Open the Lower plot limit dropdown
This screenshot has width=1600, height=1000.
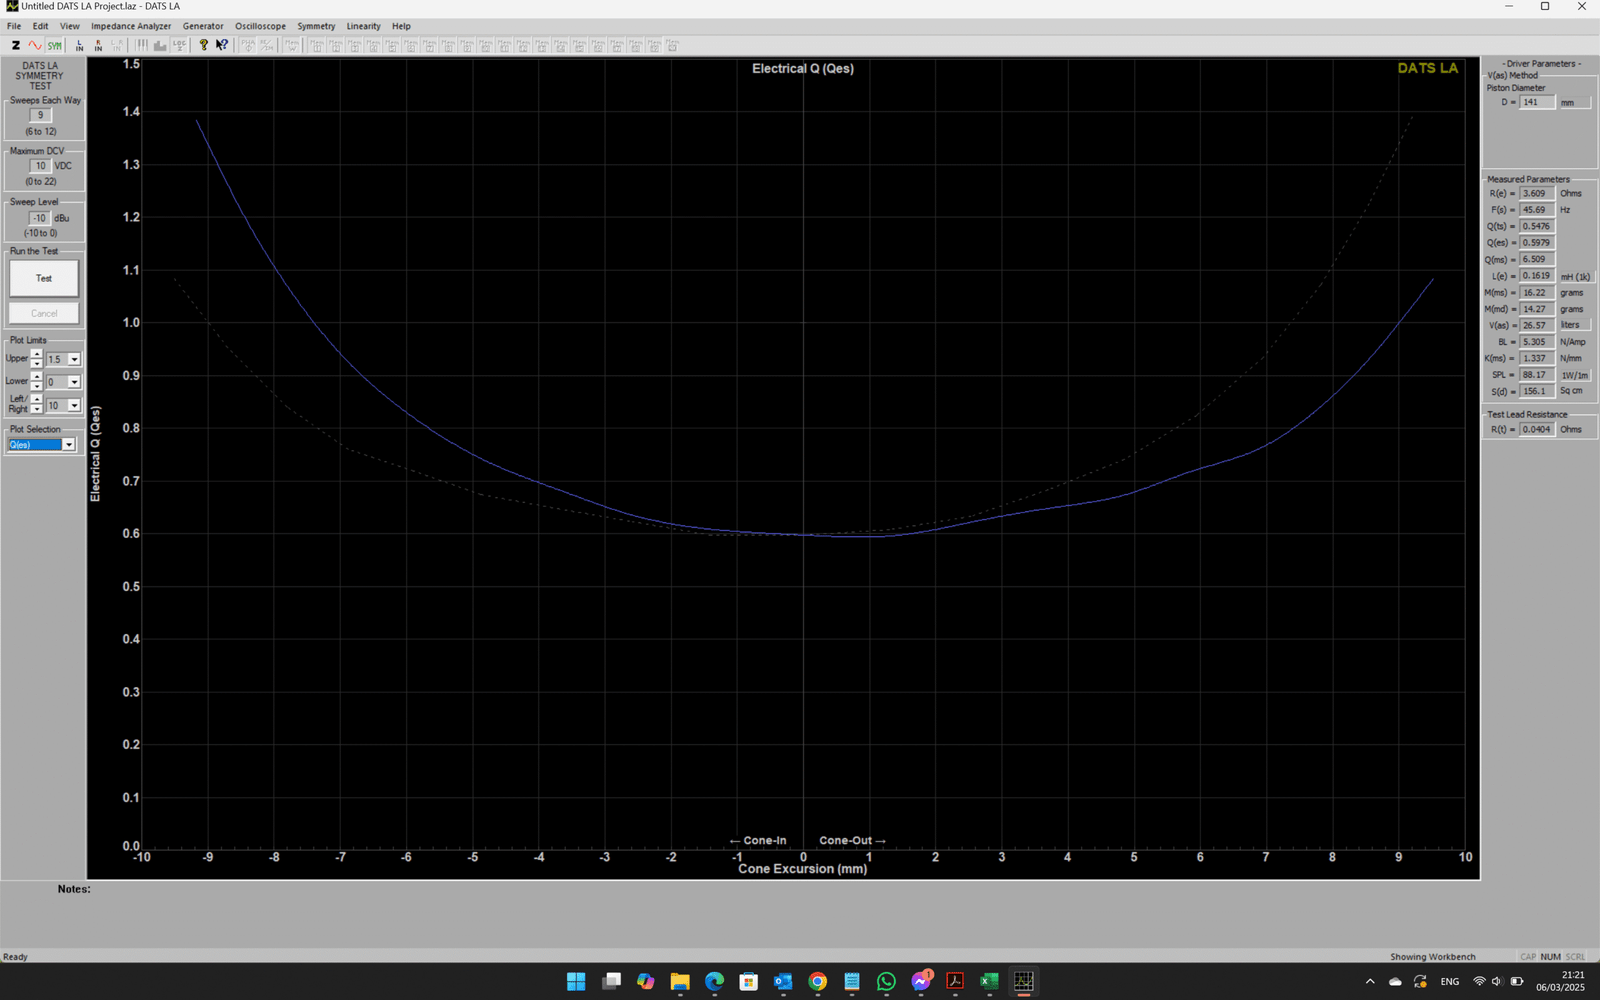[x=74, y=382]
